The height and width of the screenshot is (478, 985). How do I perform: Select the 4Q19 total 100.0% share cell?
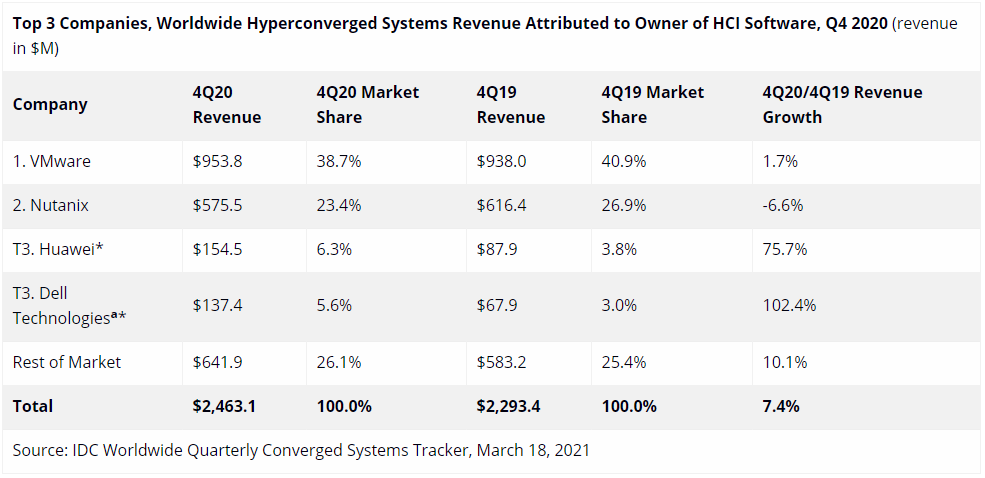click(x=629, y=406)
